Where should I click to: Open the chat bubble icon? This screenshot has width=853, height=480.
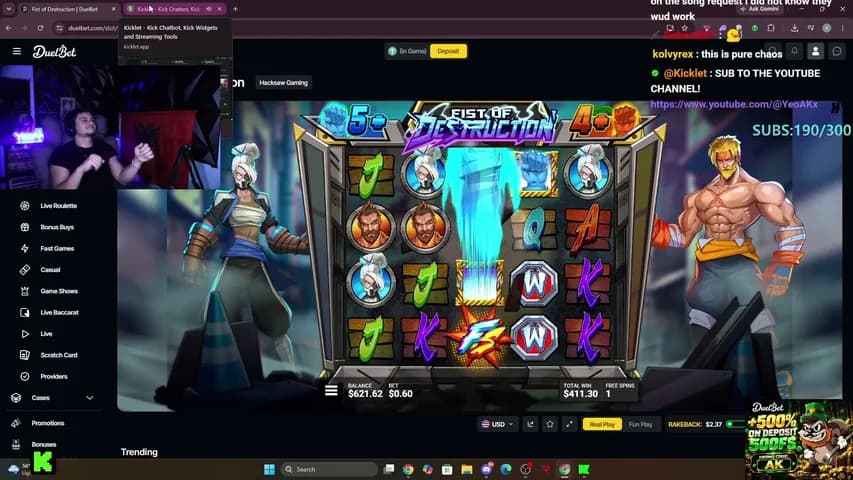pyautogui.click(x=837, y=51)
